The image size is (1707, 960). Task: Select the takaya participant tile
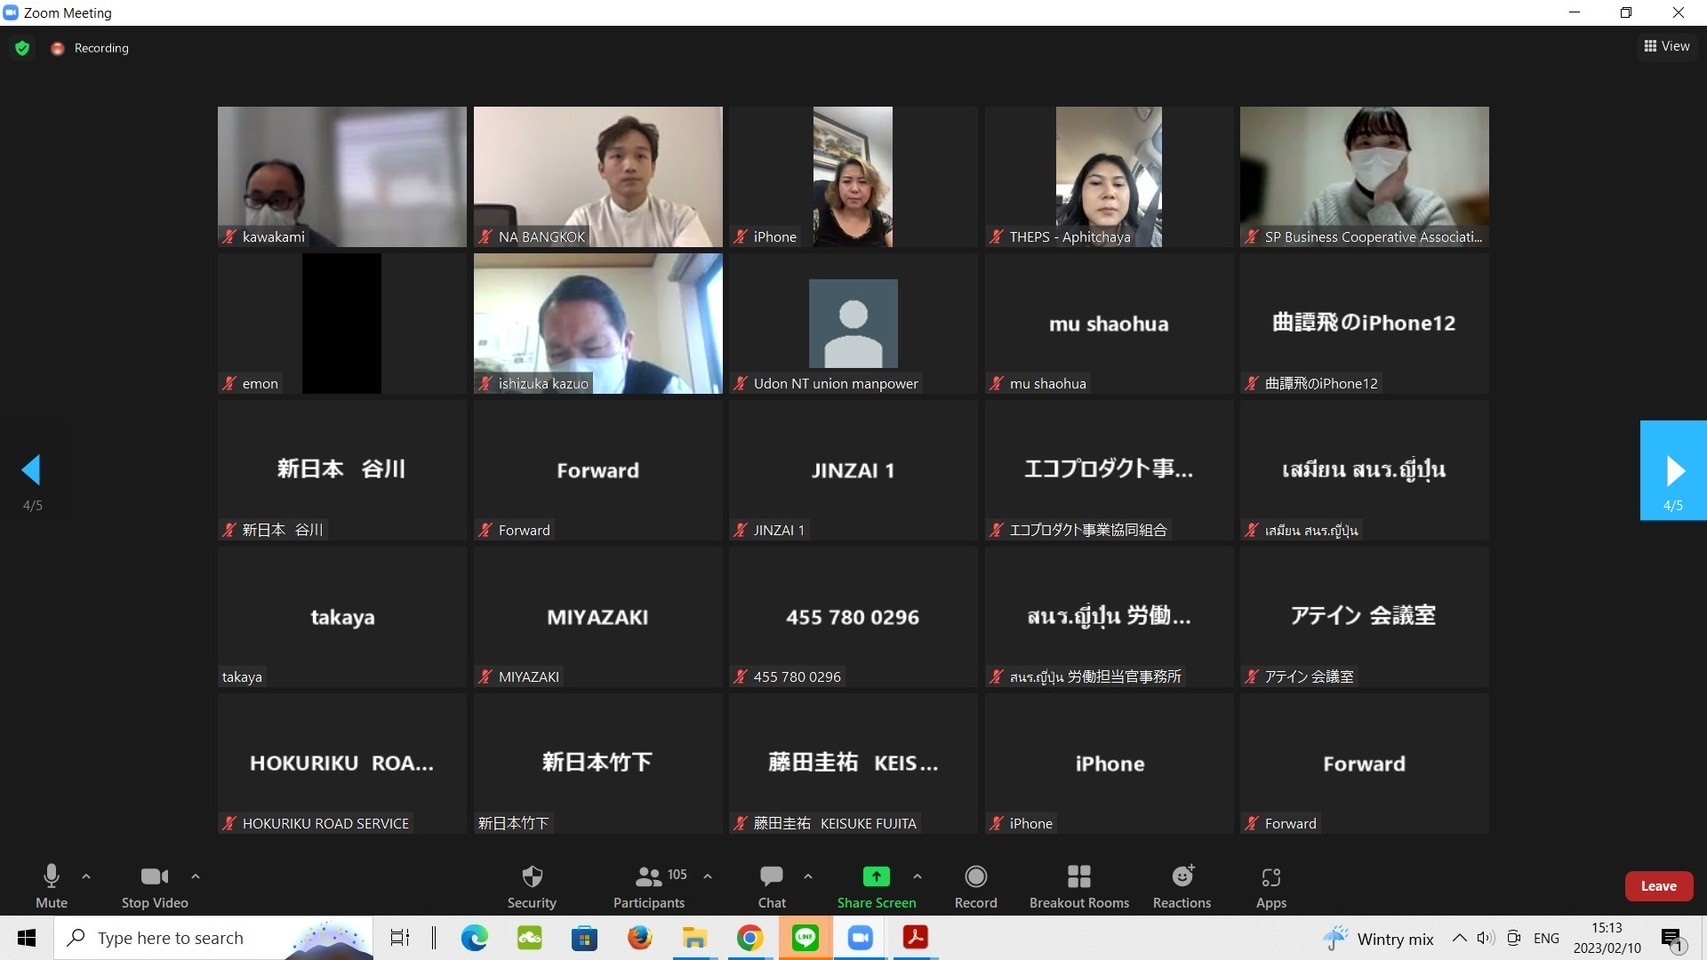(342, 617)
